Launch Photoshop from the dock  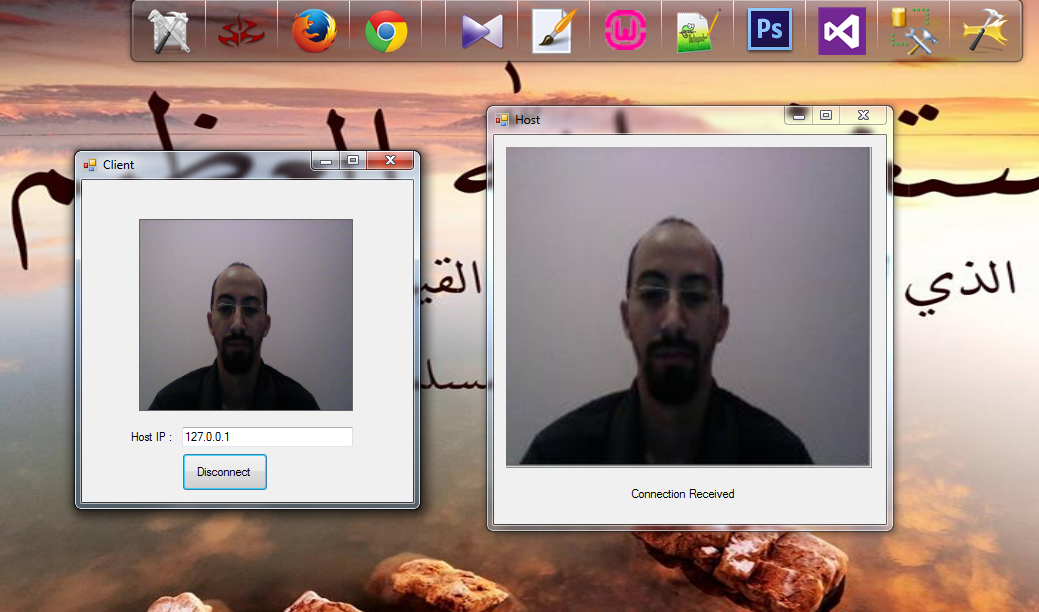[769, 31]
